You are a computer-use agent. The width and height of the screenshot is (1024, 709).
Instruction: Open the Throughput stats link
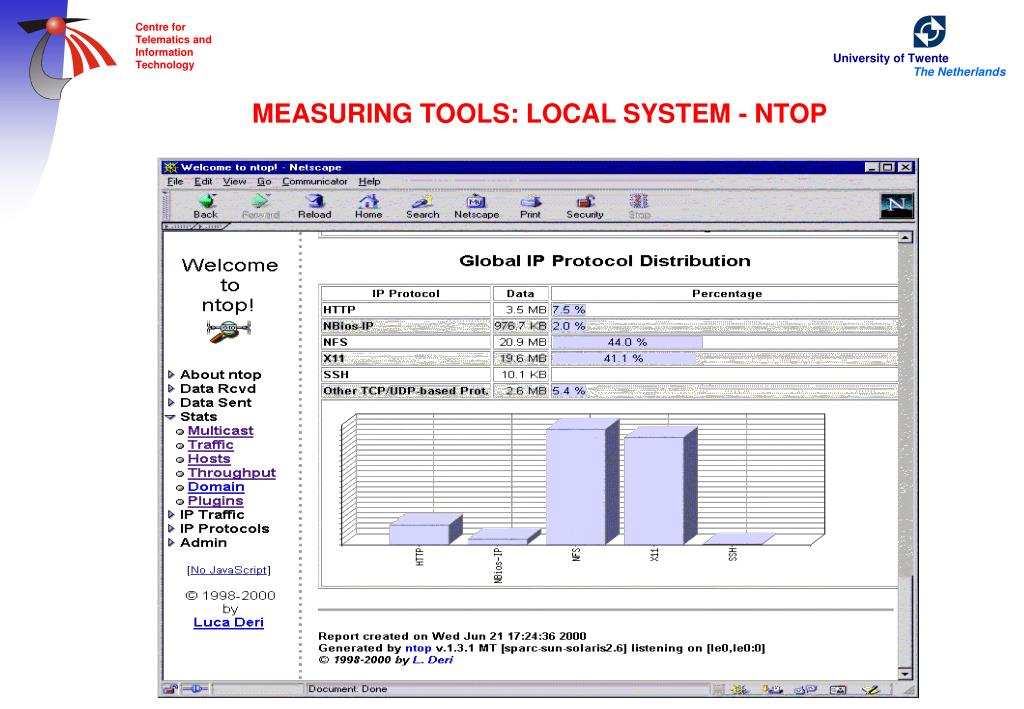coord(231,473)
